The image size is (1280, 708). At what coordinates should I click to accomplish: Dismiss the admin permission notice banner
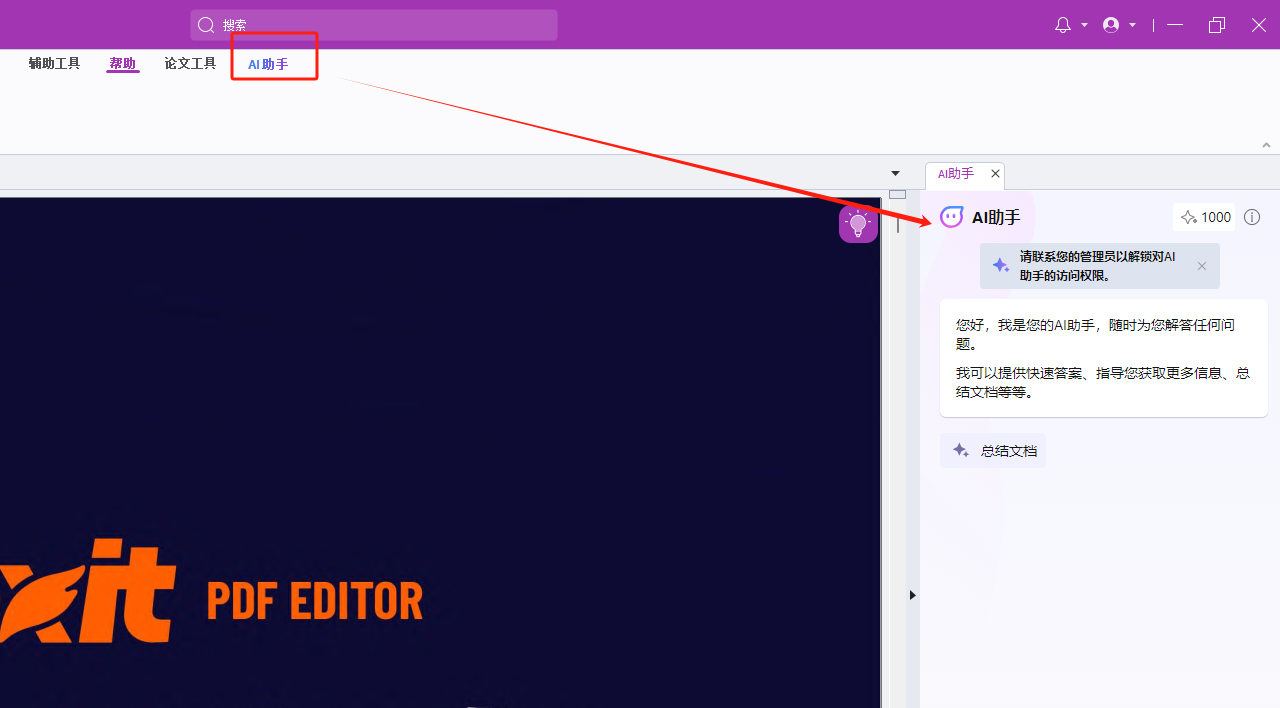click(1202, 266)
